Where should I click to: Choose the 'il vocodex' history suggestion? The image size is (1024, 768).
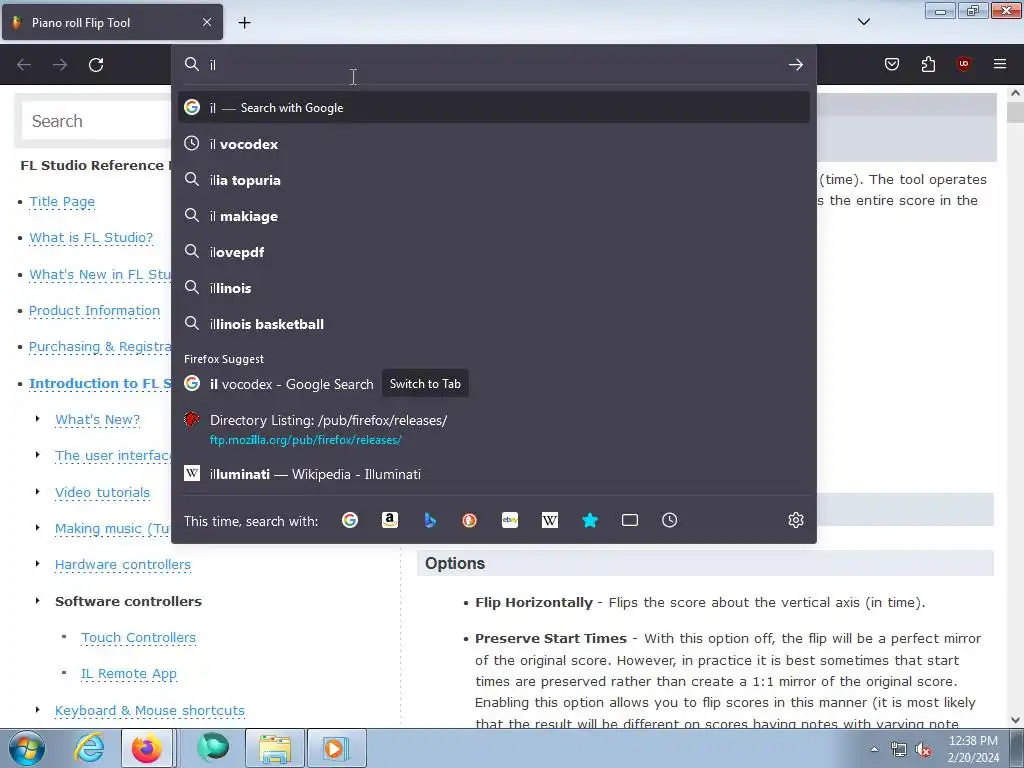(494, 144)
